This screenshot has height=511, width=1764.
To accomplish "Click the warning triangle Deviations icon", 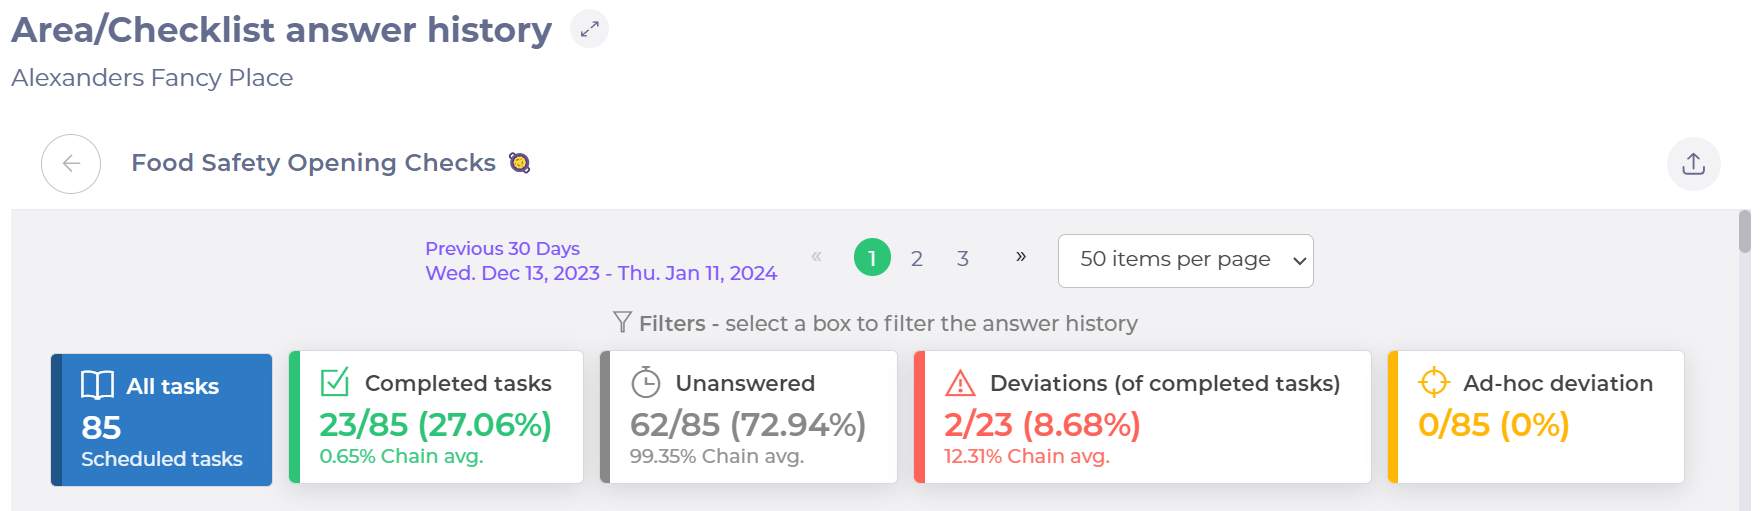I will [960, 382].
